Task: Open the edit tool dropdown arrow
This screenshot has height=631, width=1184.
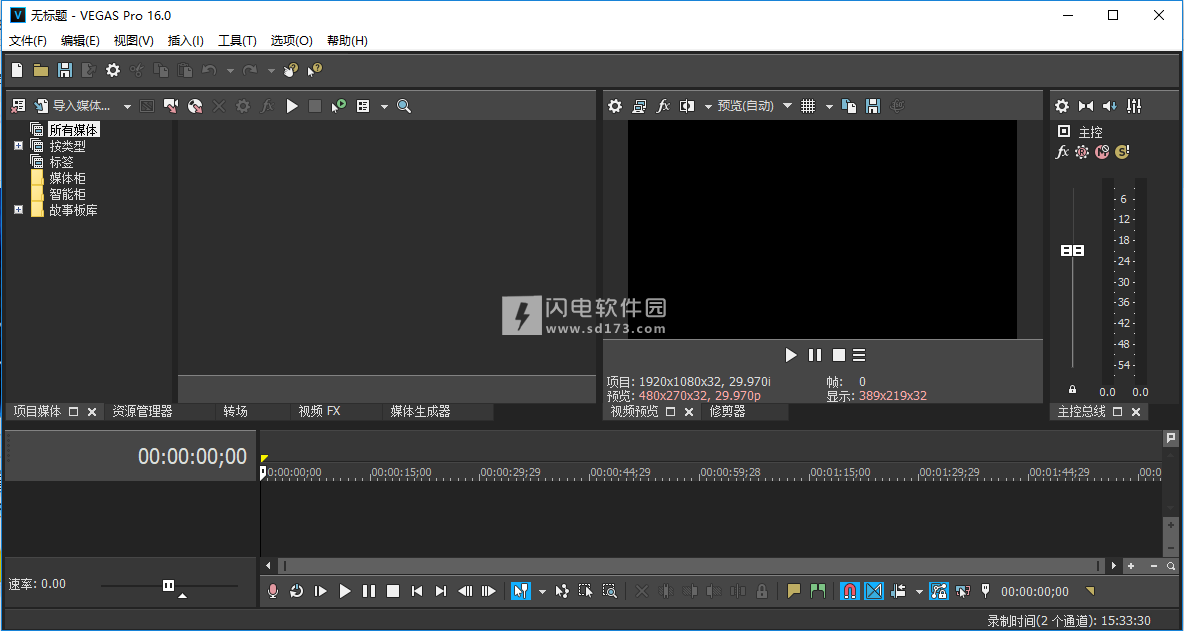Action: point(541,591)
